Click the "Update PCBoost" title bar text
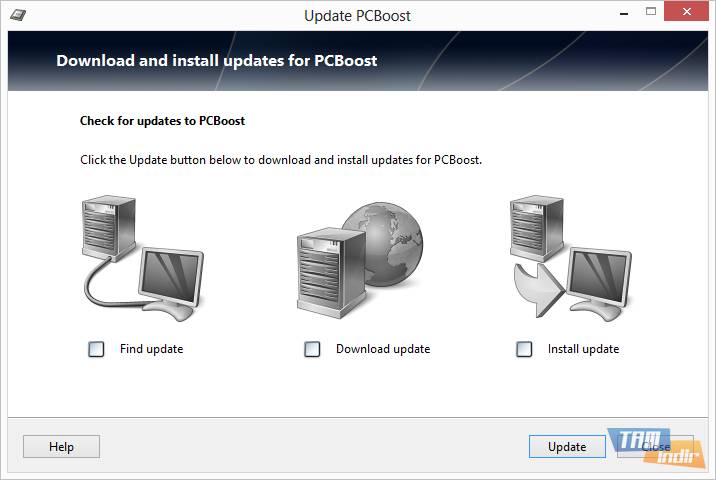 coord(357,16)
